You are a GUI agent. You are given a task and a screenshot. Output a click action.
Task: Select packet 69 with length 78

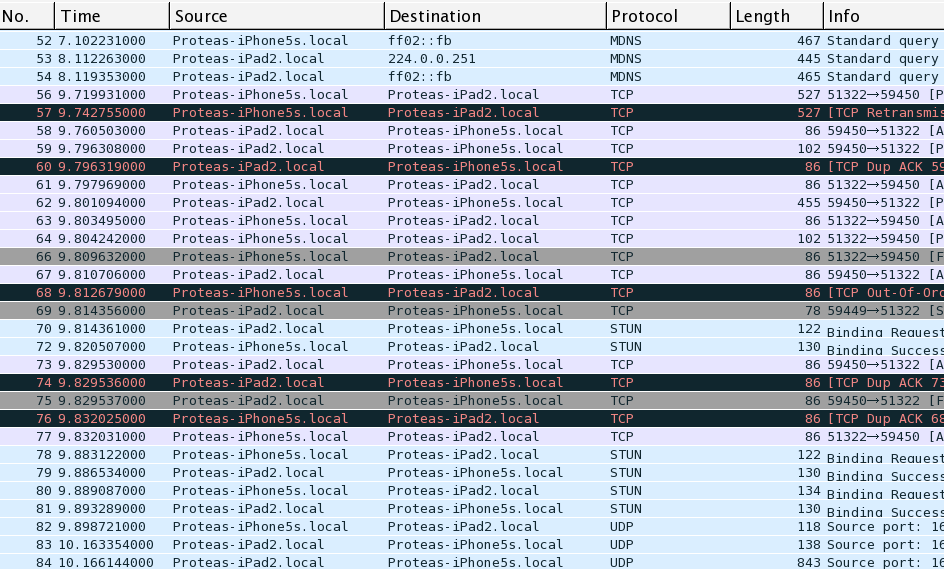pyautogui.click(x=472, y=311)
